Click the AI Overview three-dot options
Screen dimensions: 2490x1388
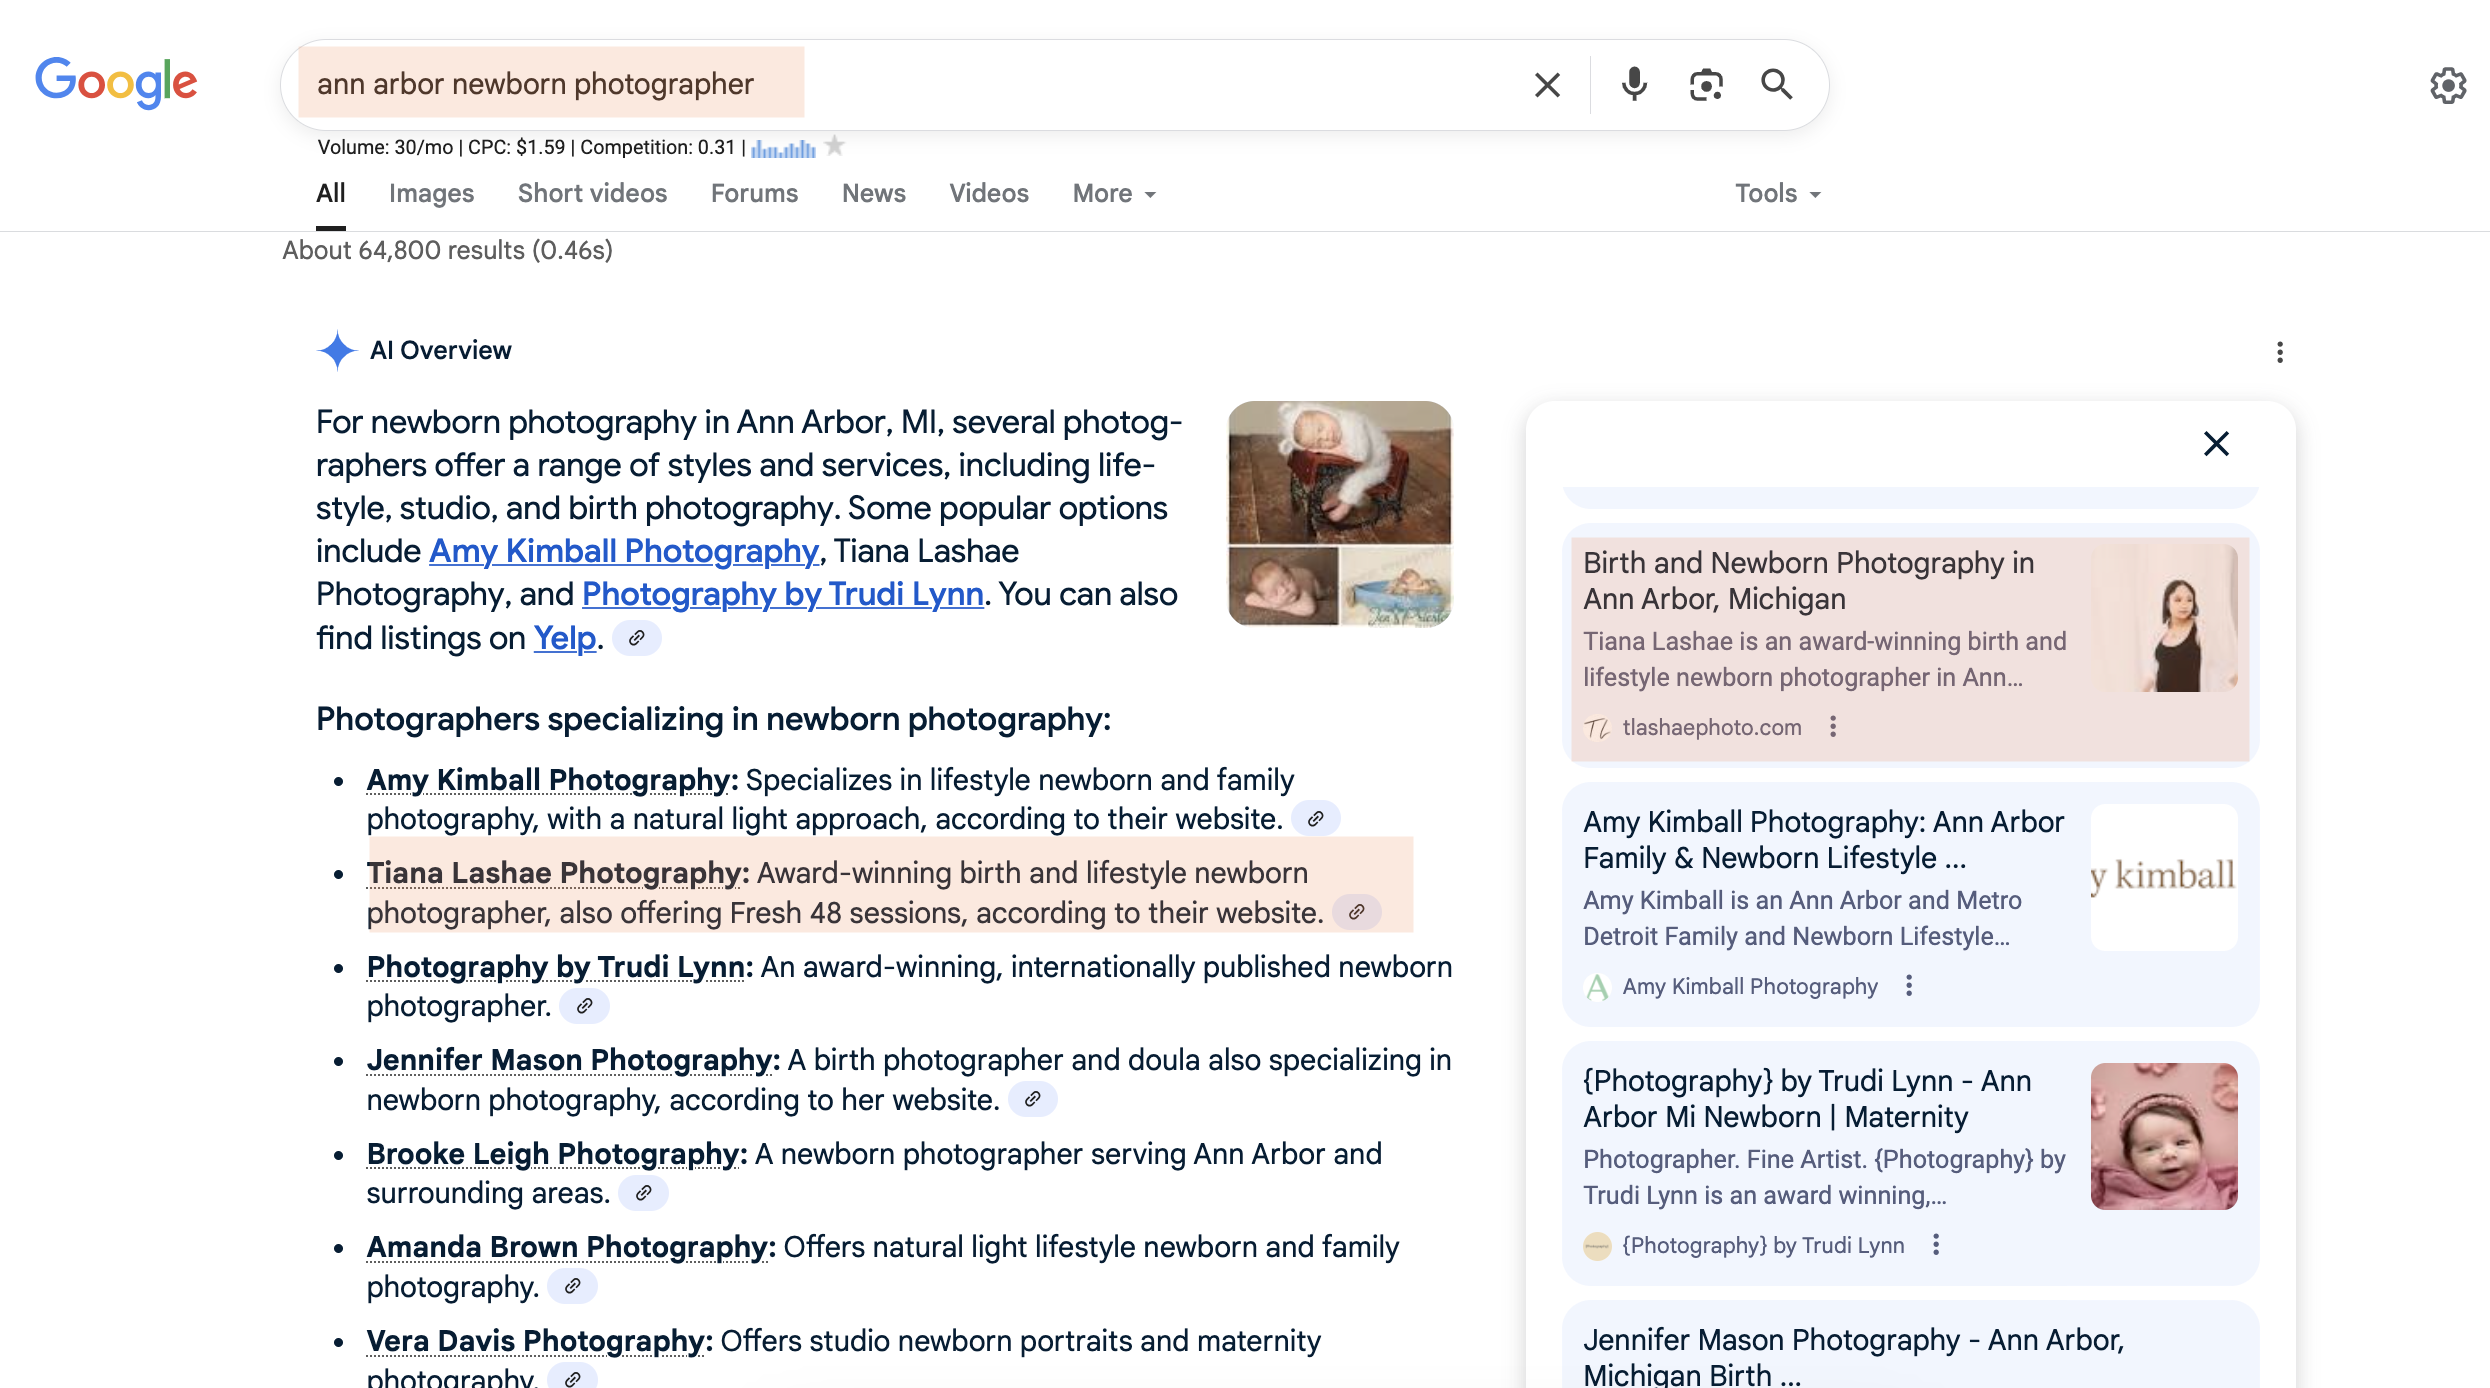point(2279,352)
